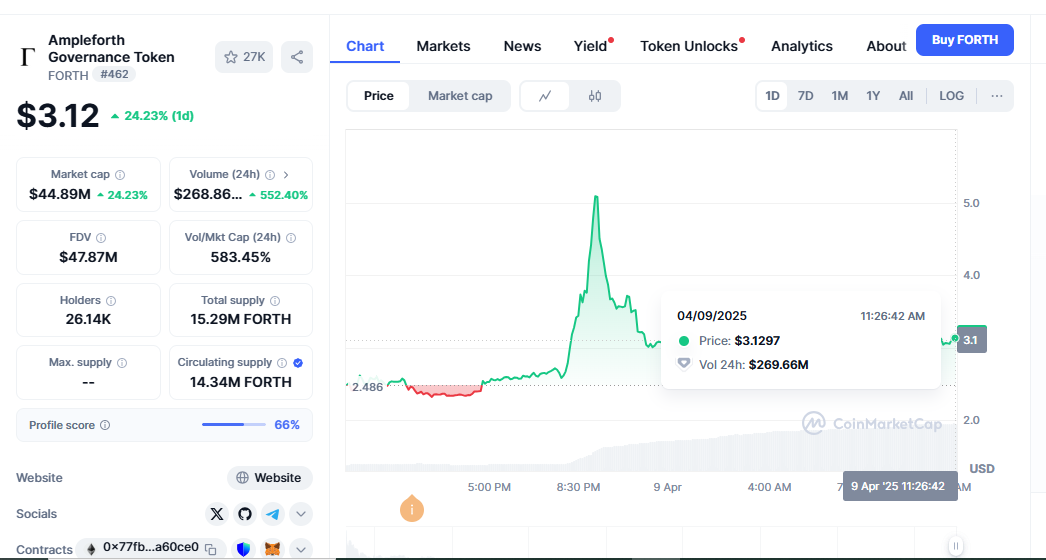The image size is (1046, 560).
Task: Open the Volume (24h) info icon
Action: (x=270, y=175)
